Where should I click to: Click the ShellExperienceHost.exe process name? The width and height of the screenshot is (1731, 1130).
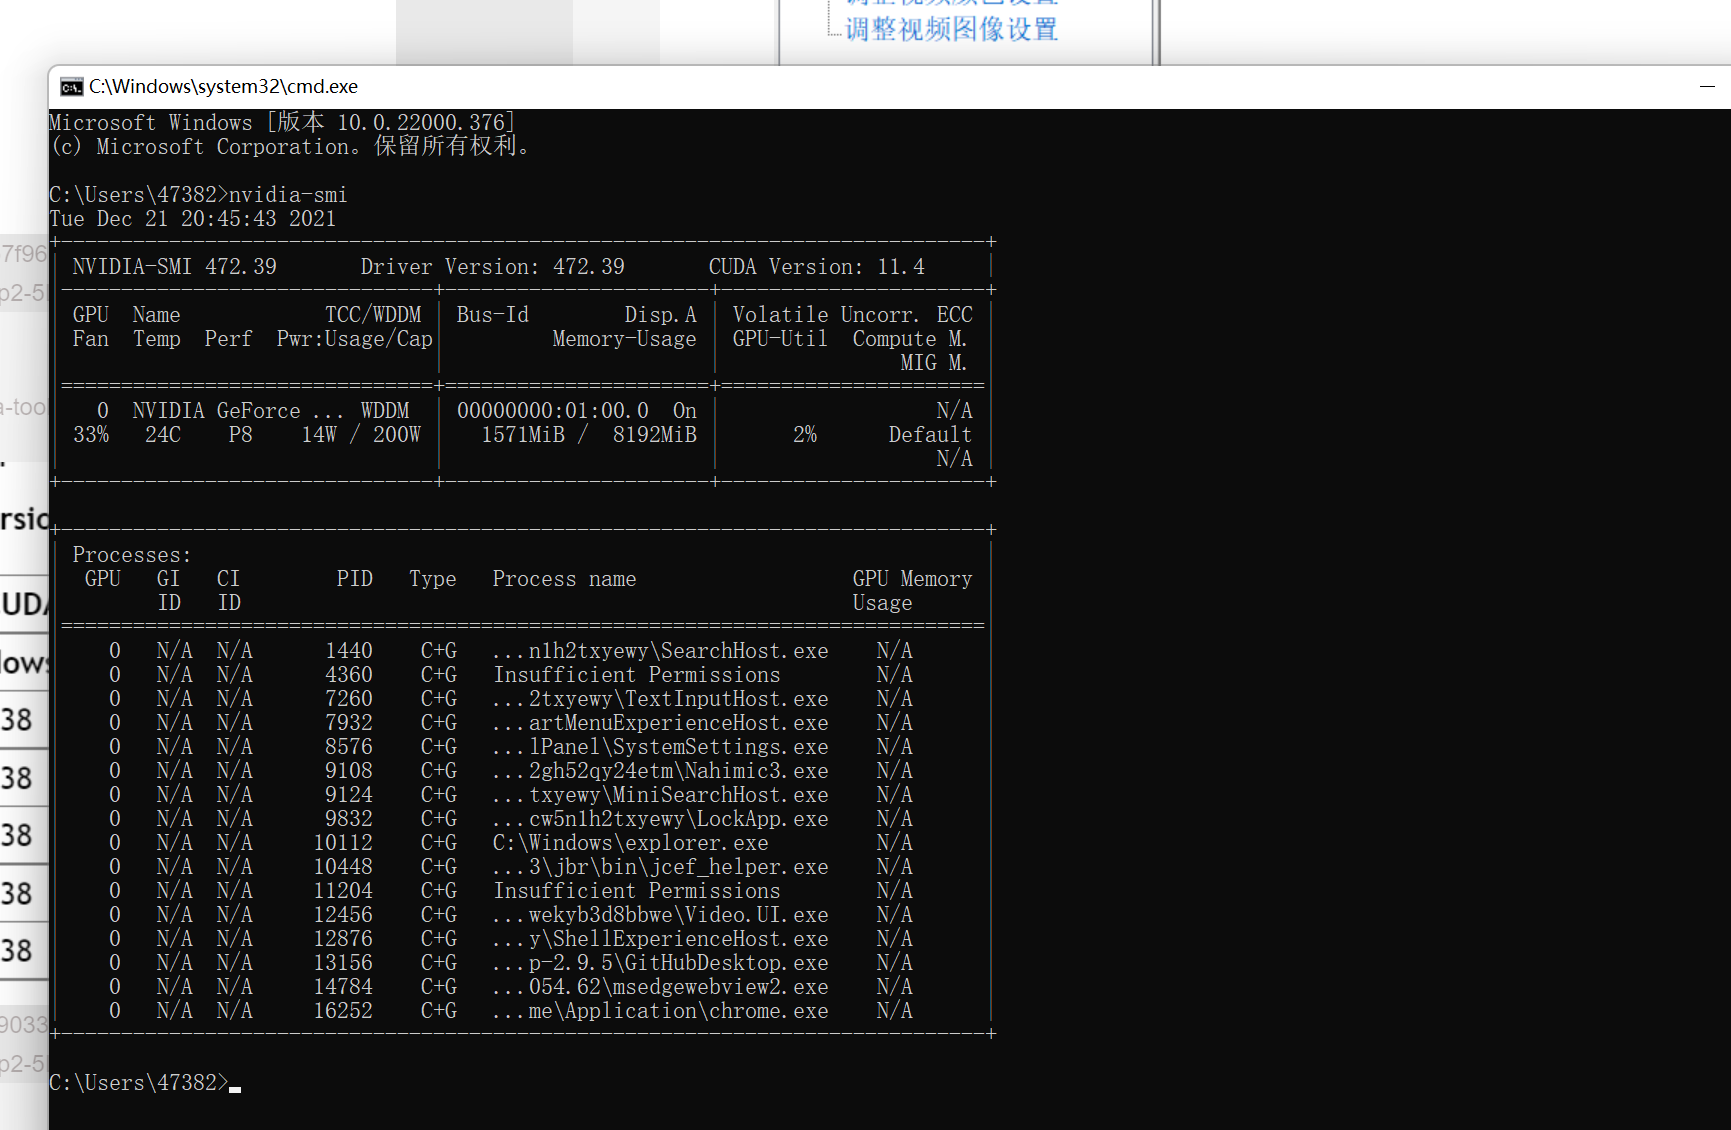pos(660,939)
